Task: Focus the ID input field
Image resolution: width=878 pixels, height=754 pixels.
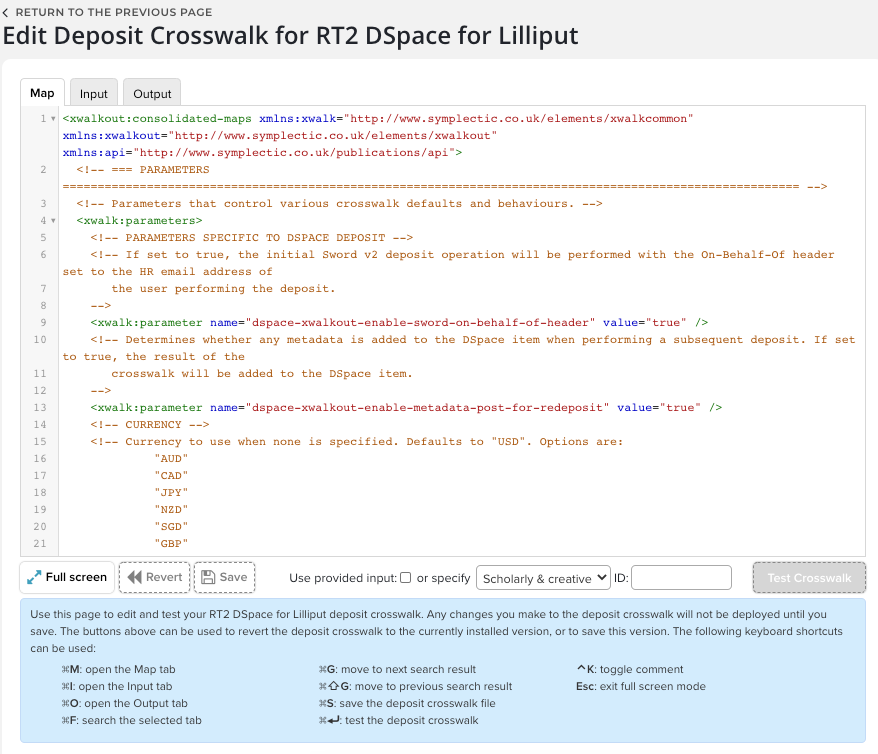Action: tap(681, 578)
